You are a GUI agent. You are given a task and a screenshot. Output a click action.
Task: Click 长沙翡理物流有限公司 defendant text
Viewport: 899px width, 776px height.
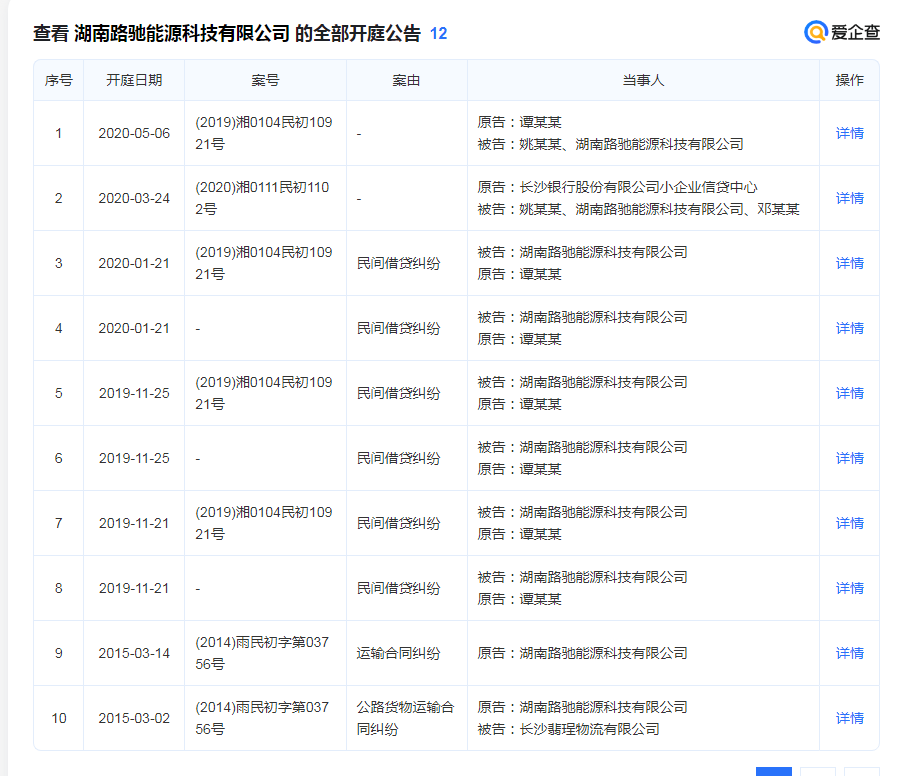coord(589,729)
